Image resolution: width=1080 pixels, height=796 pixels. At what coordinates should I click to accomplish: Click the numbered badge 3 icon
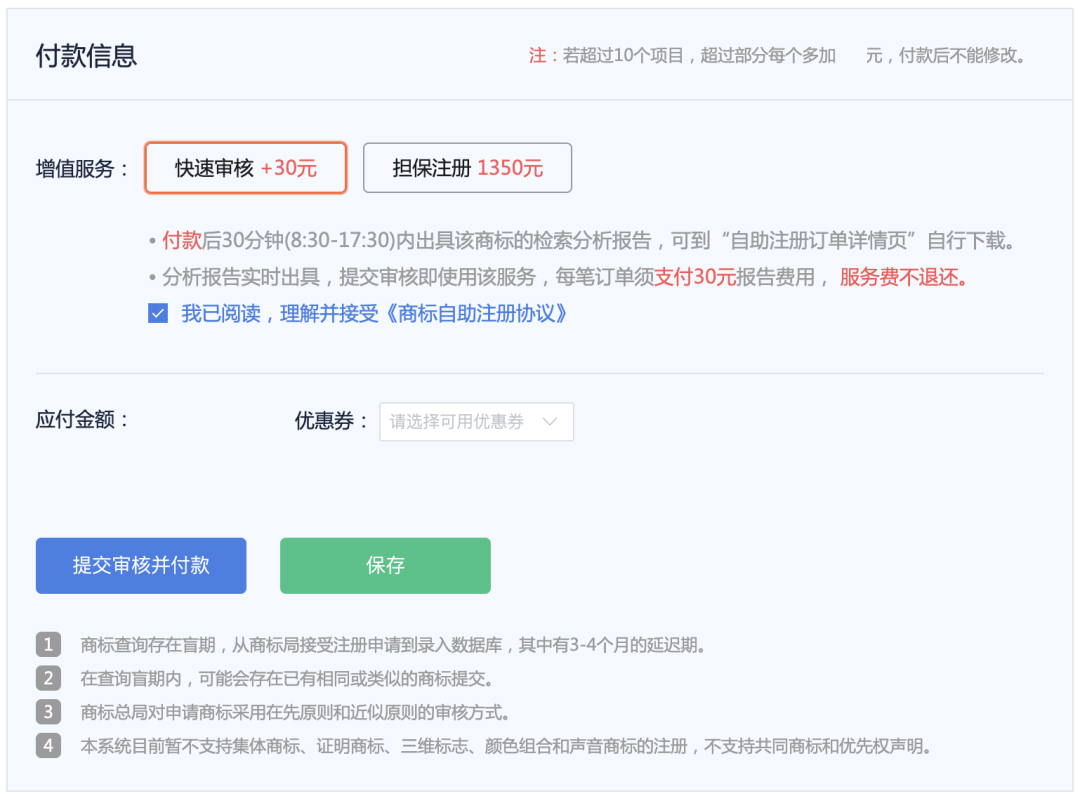pos(48,711)
